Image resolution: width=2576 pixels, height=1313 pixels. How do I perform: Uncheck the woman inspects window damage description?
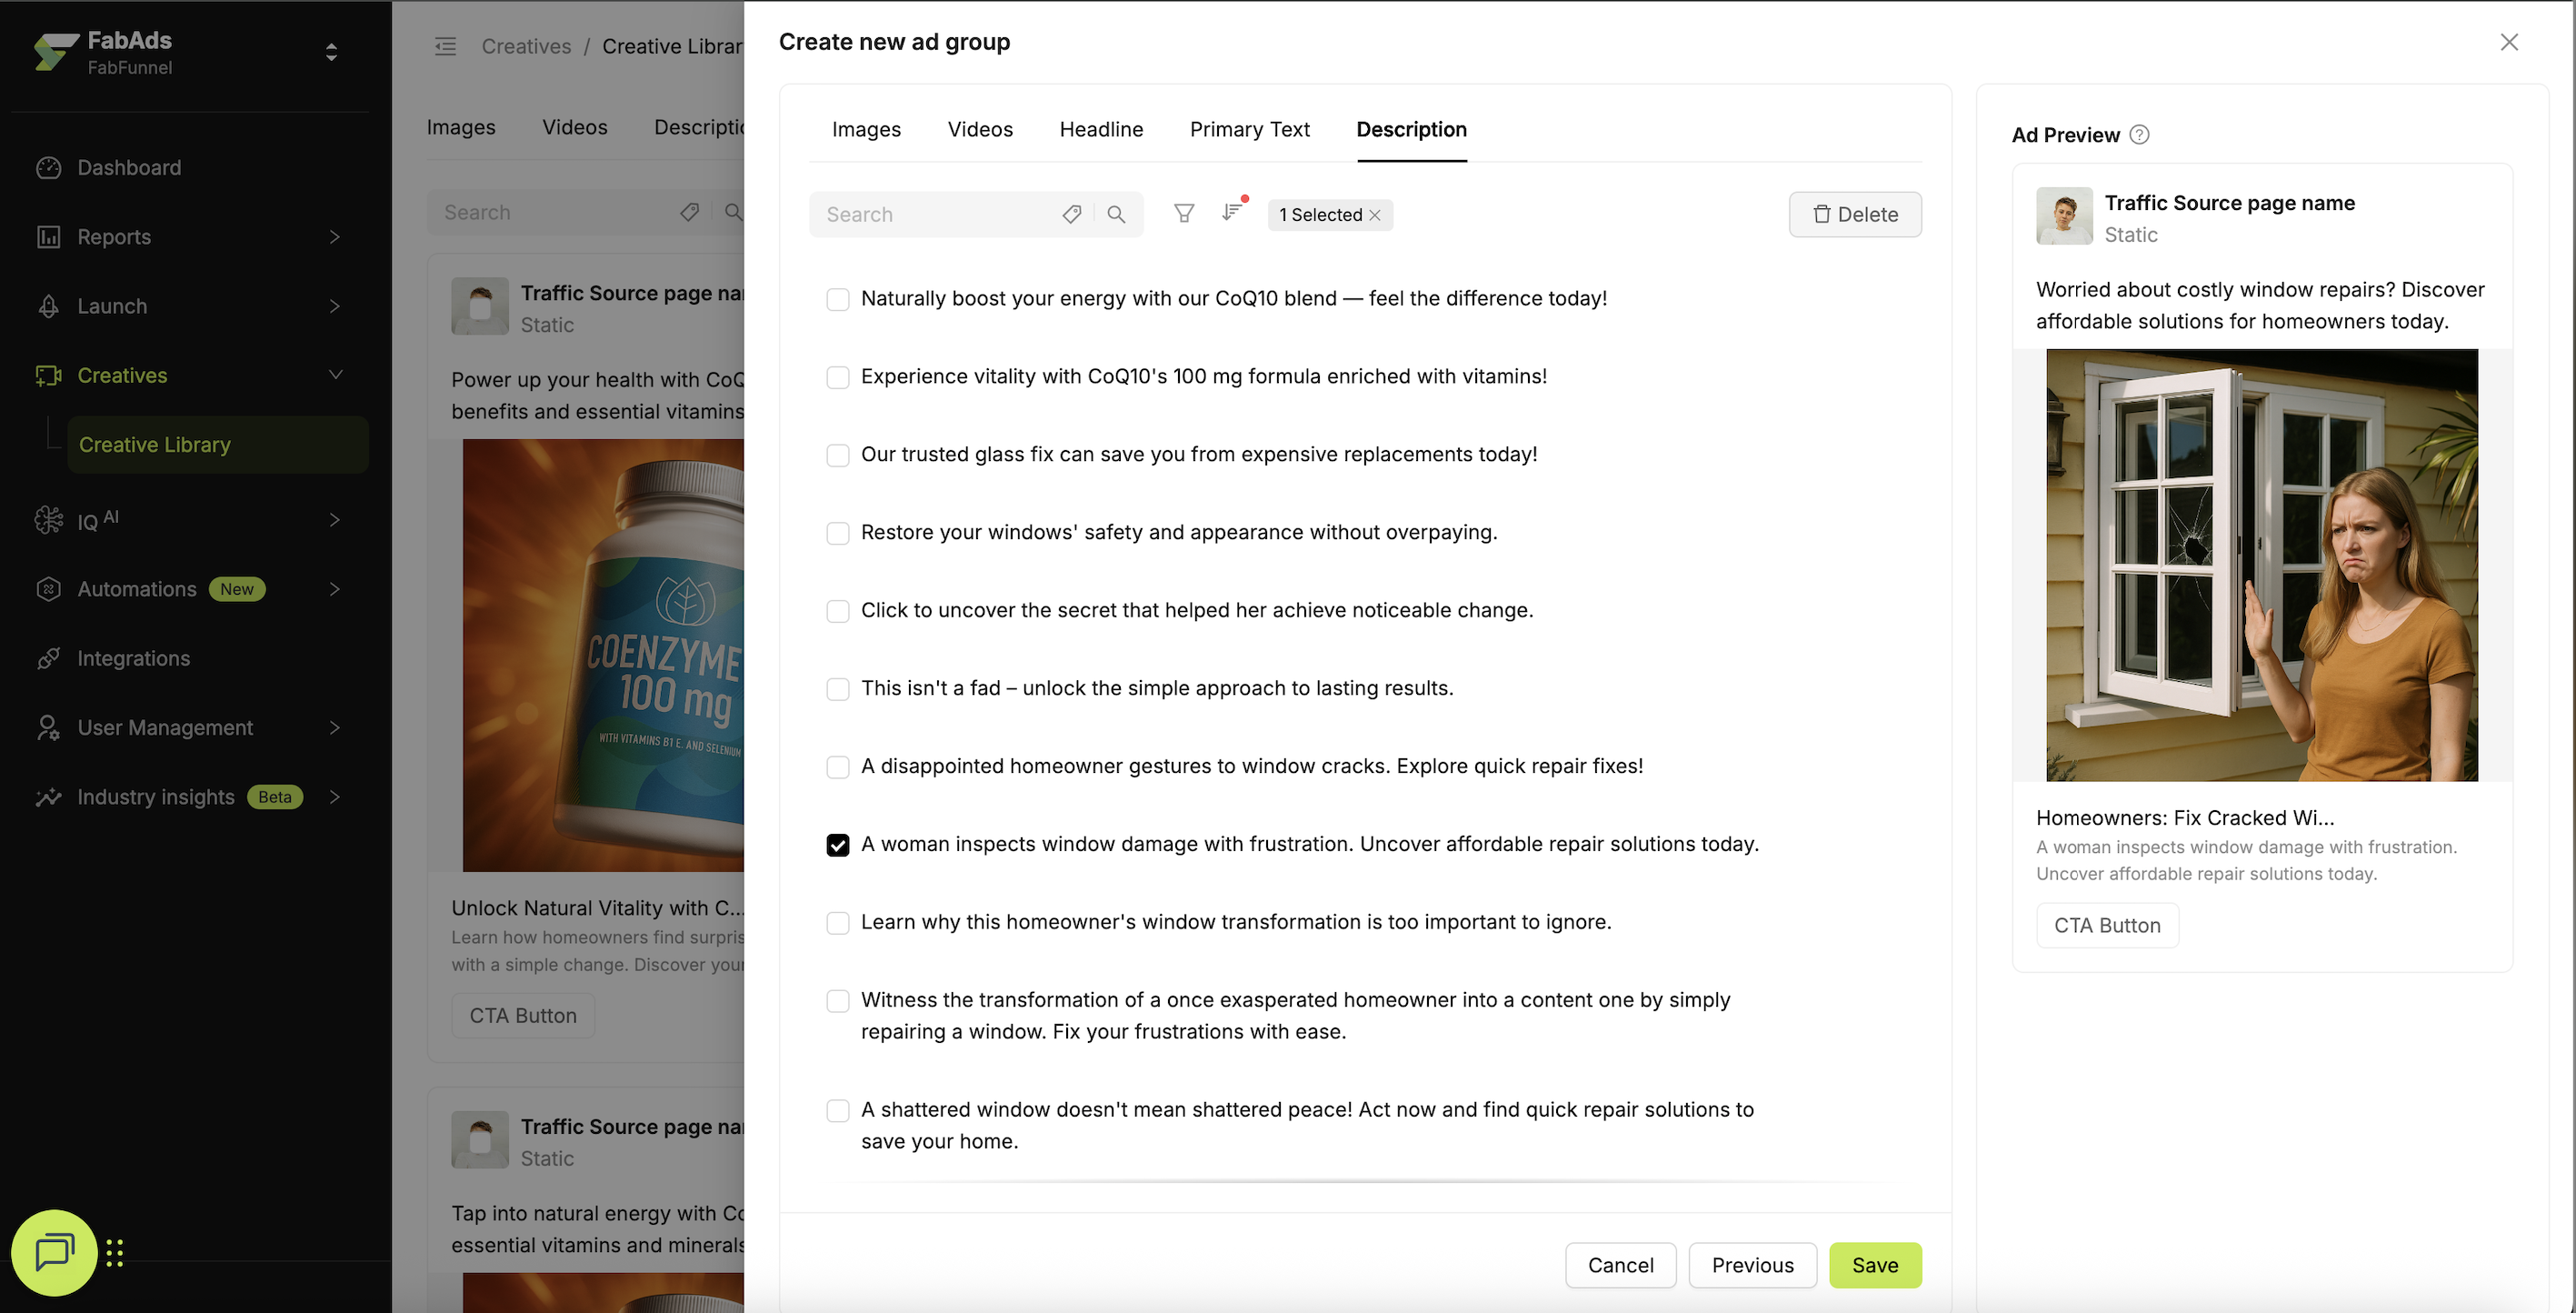pyautogui.click(x=838, y=845)
